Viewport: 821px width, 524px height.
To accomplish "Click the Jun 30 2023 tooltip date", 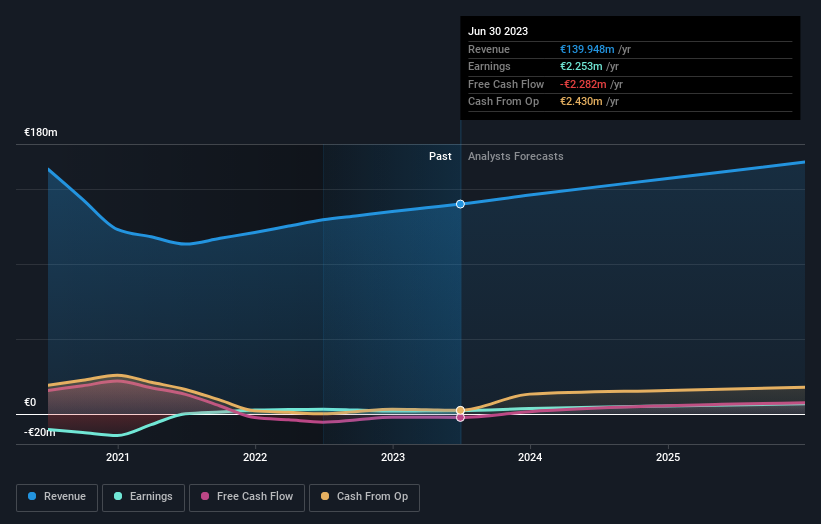I will pyautogui.click(x=498, y=31).
